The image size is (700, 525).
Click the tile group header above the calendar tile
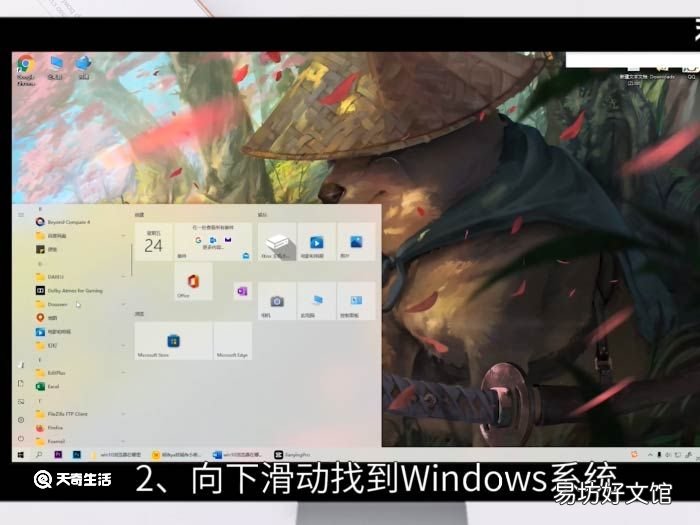[x=139, y=215]
